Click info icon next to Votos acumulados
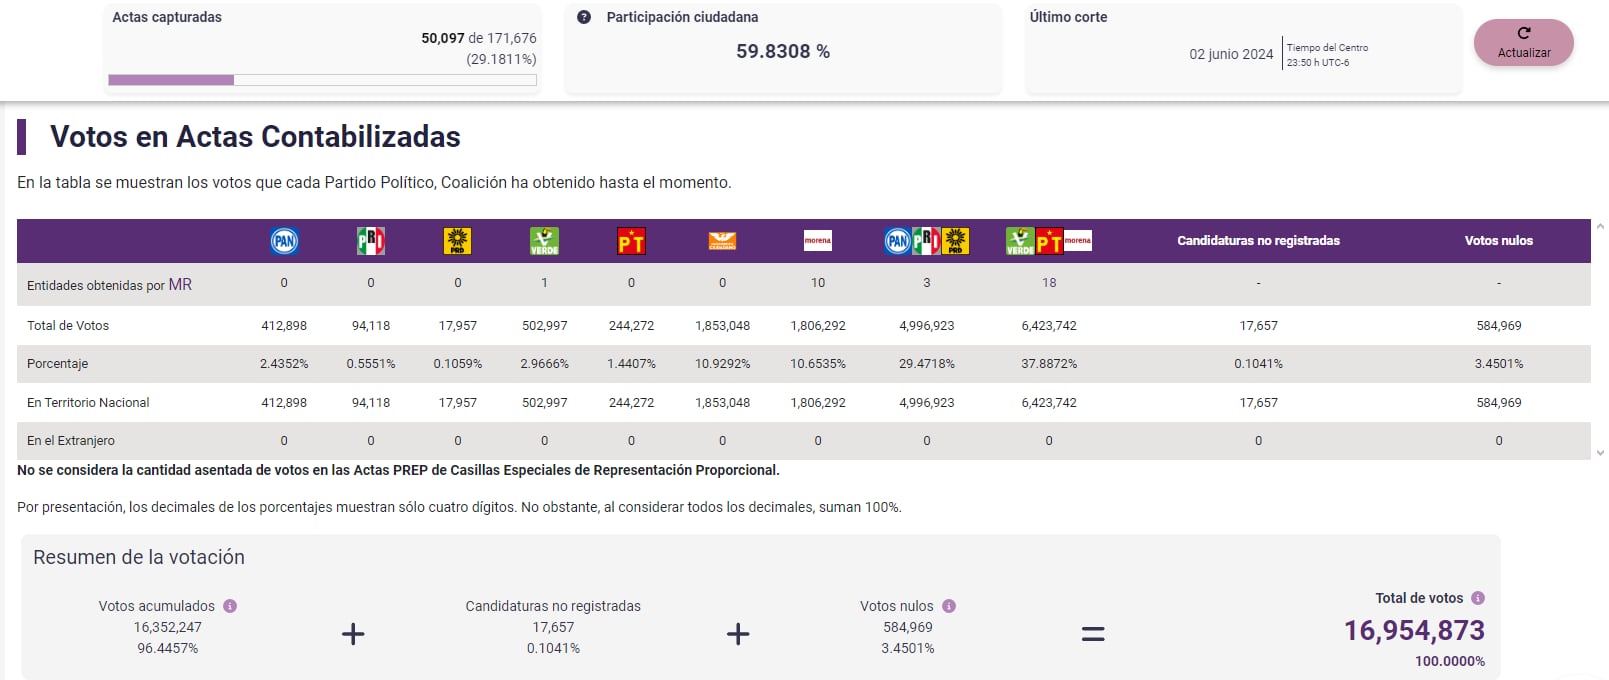The height and width of the screenshot is (680, 1609). [x=230, y=606]
